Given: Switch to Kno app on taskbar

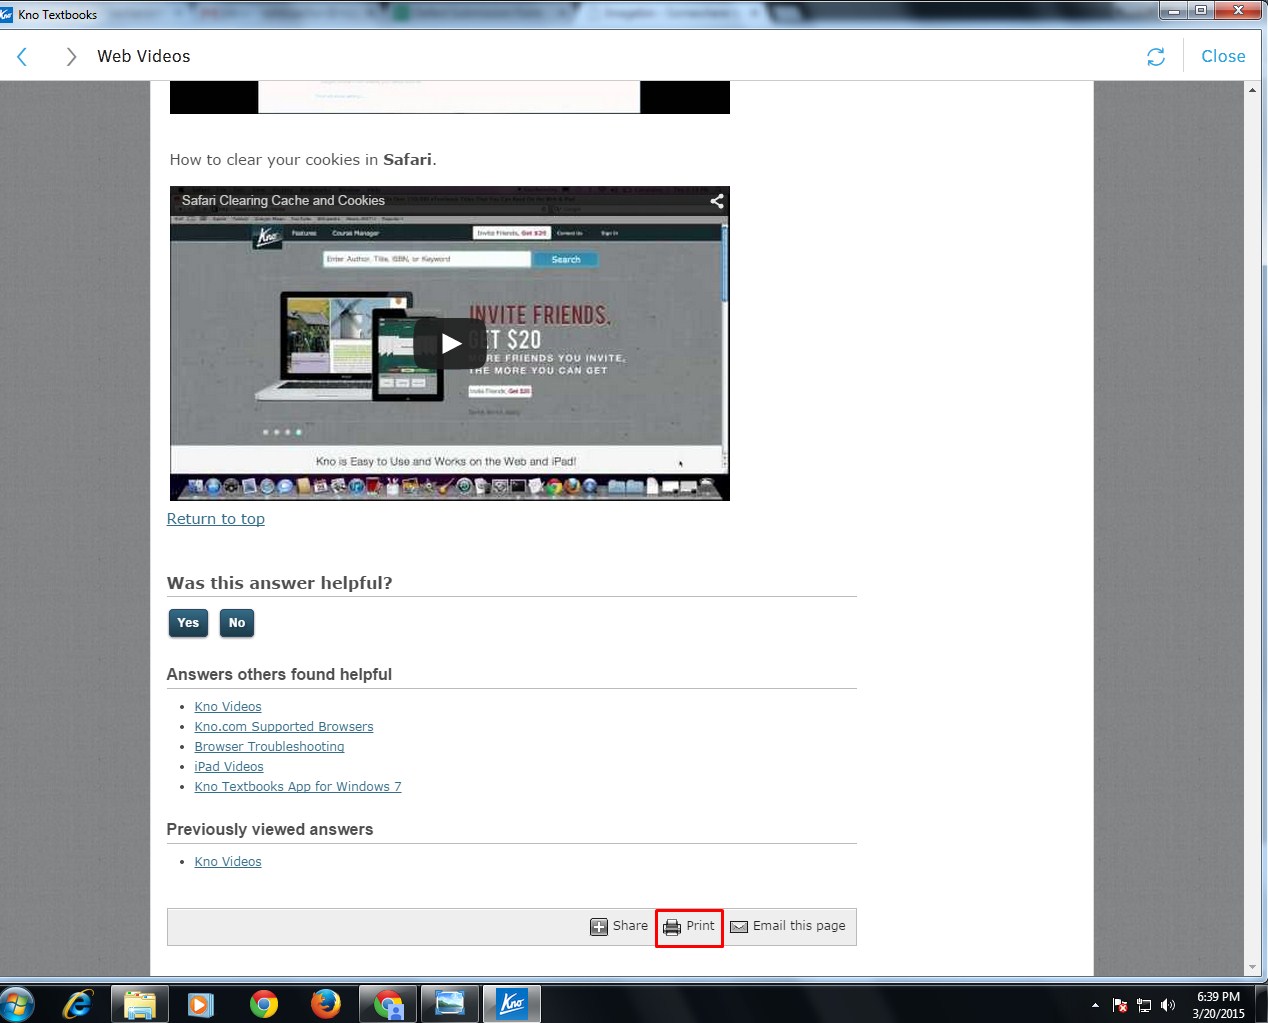Looking at the screenshot, I should (x=512, y=1004).
